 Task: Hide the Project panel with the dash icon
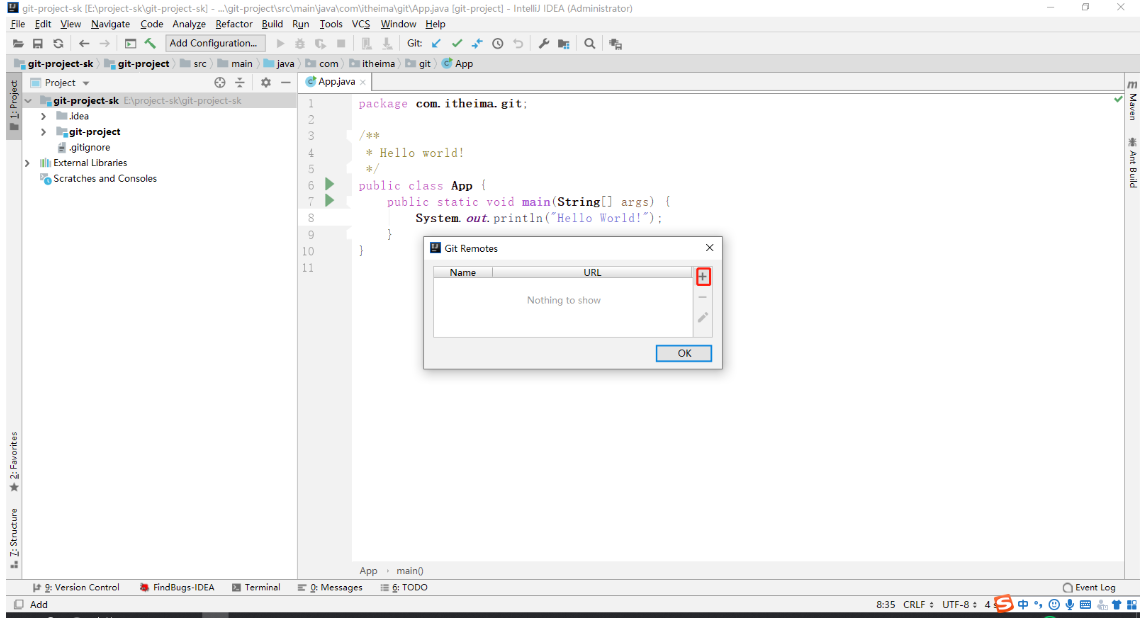pos(286,83)
